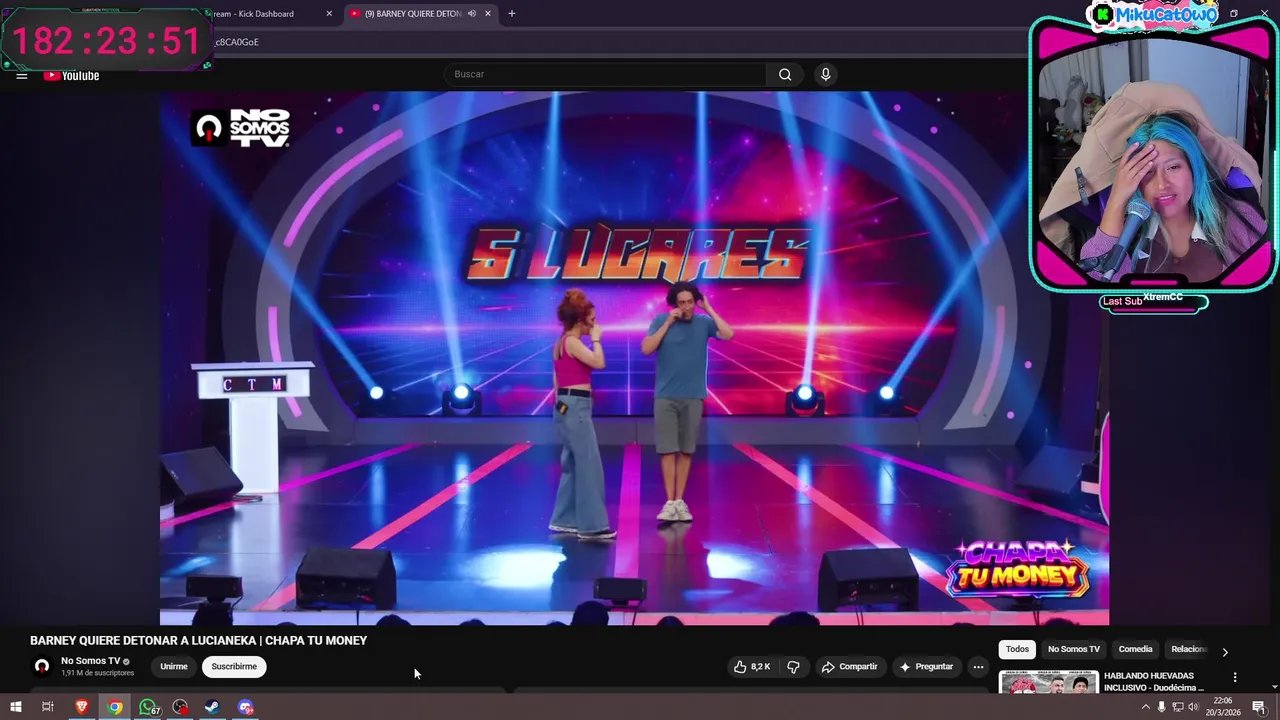The image size is (1280, 720).
Task: Close the YouTube video tab
Action: tap(488, 14)
